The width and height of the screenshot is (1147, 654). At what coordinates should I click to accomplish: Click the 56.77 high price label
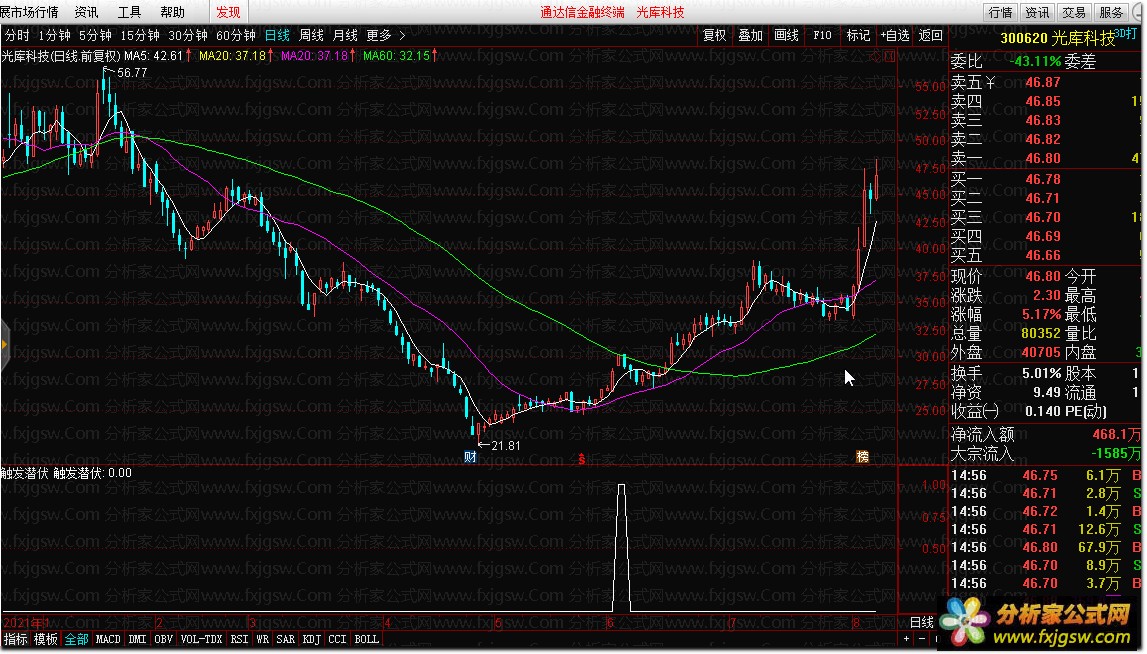point(132,72)
